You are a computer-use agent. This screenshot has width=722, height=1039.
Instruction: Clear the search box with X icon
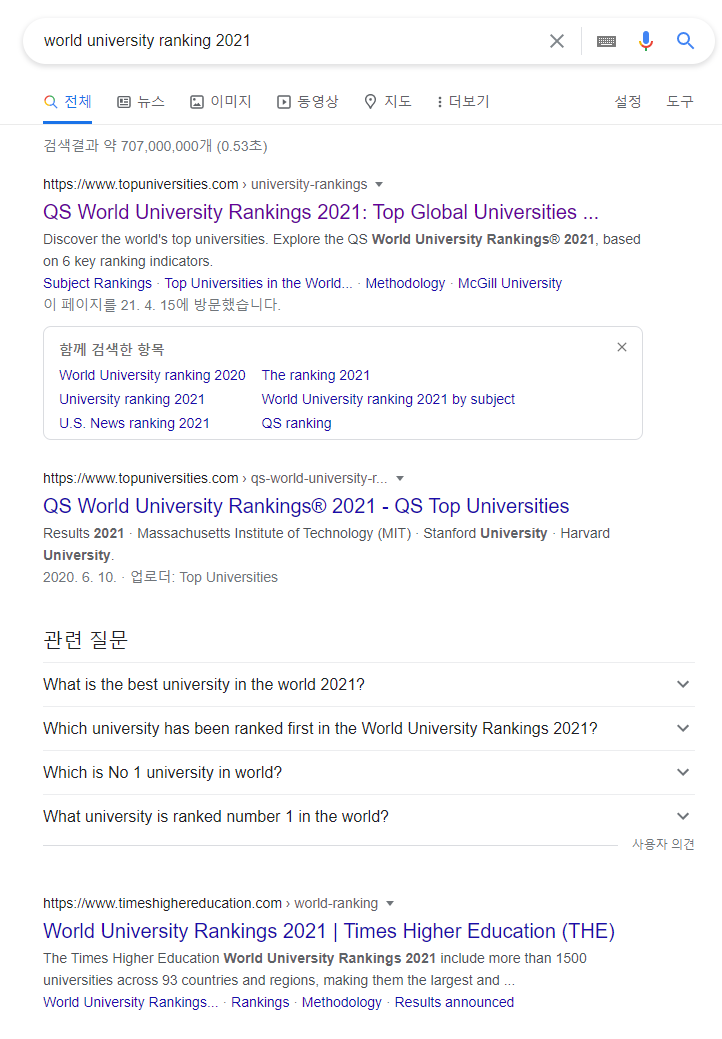557,41
